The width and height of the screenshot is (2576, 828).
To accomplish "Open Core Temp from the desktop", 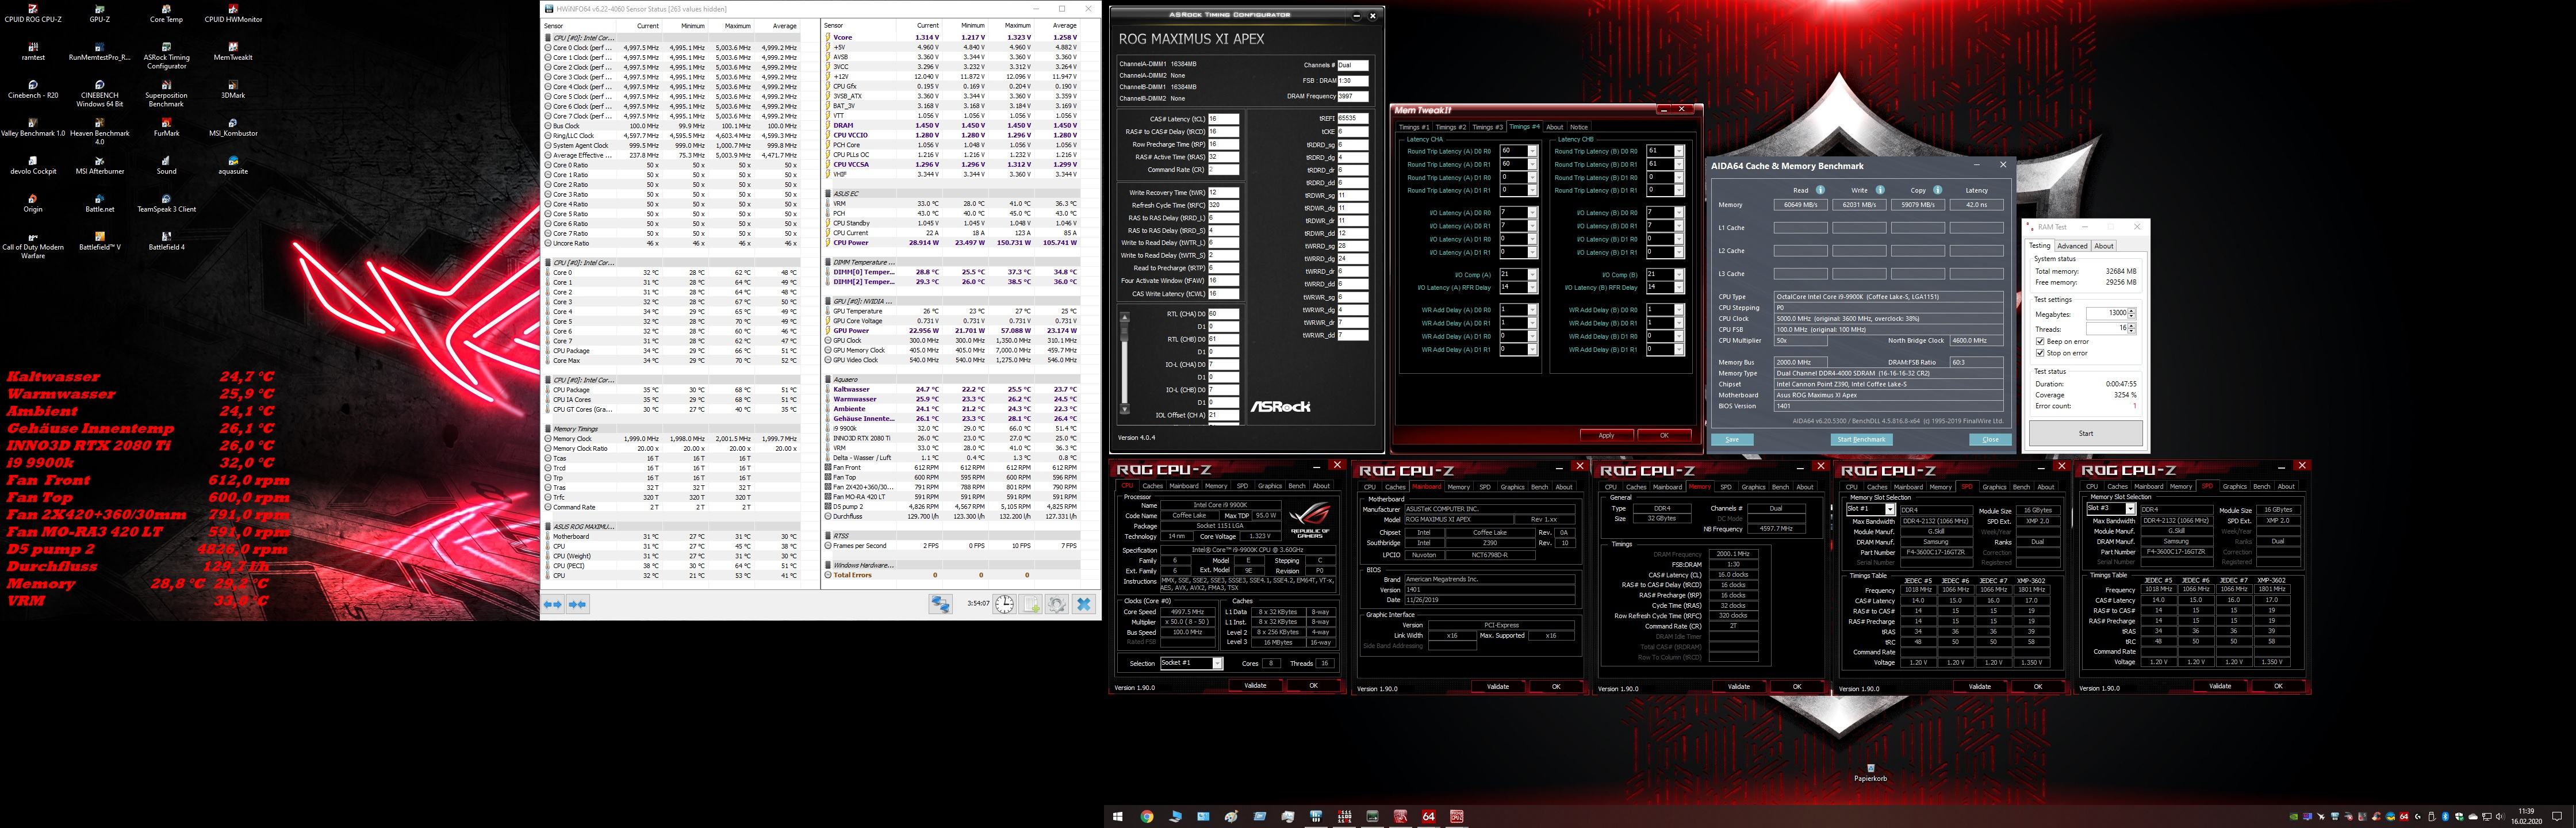I will click(x=166, y=13).
